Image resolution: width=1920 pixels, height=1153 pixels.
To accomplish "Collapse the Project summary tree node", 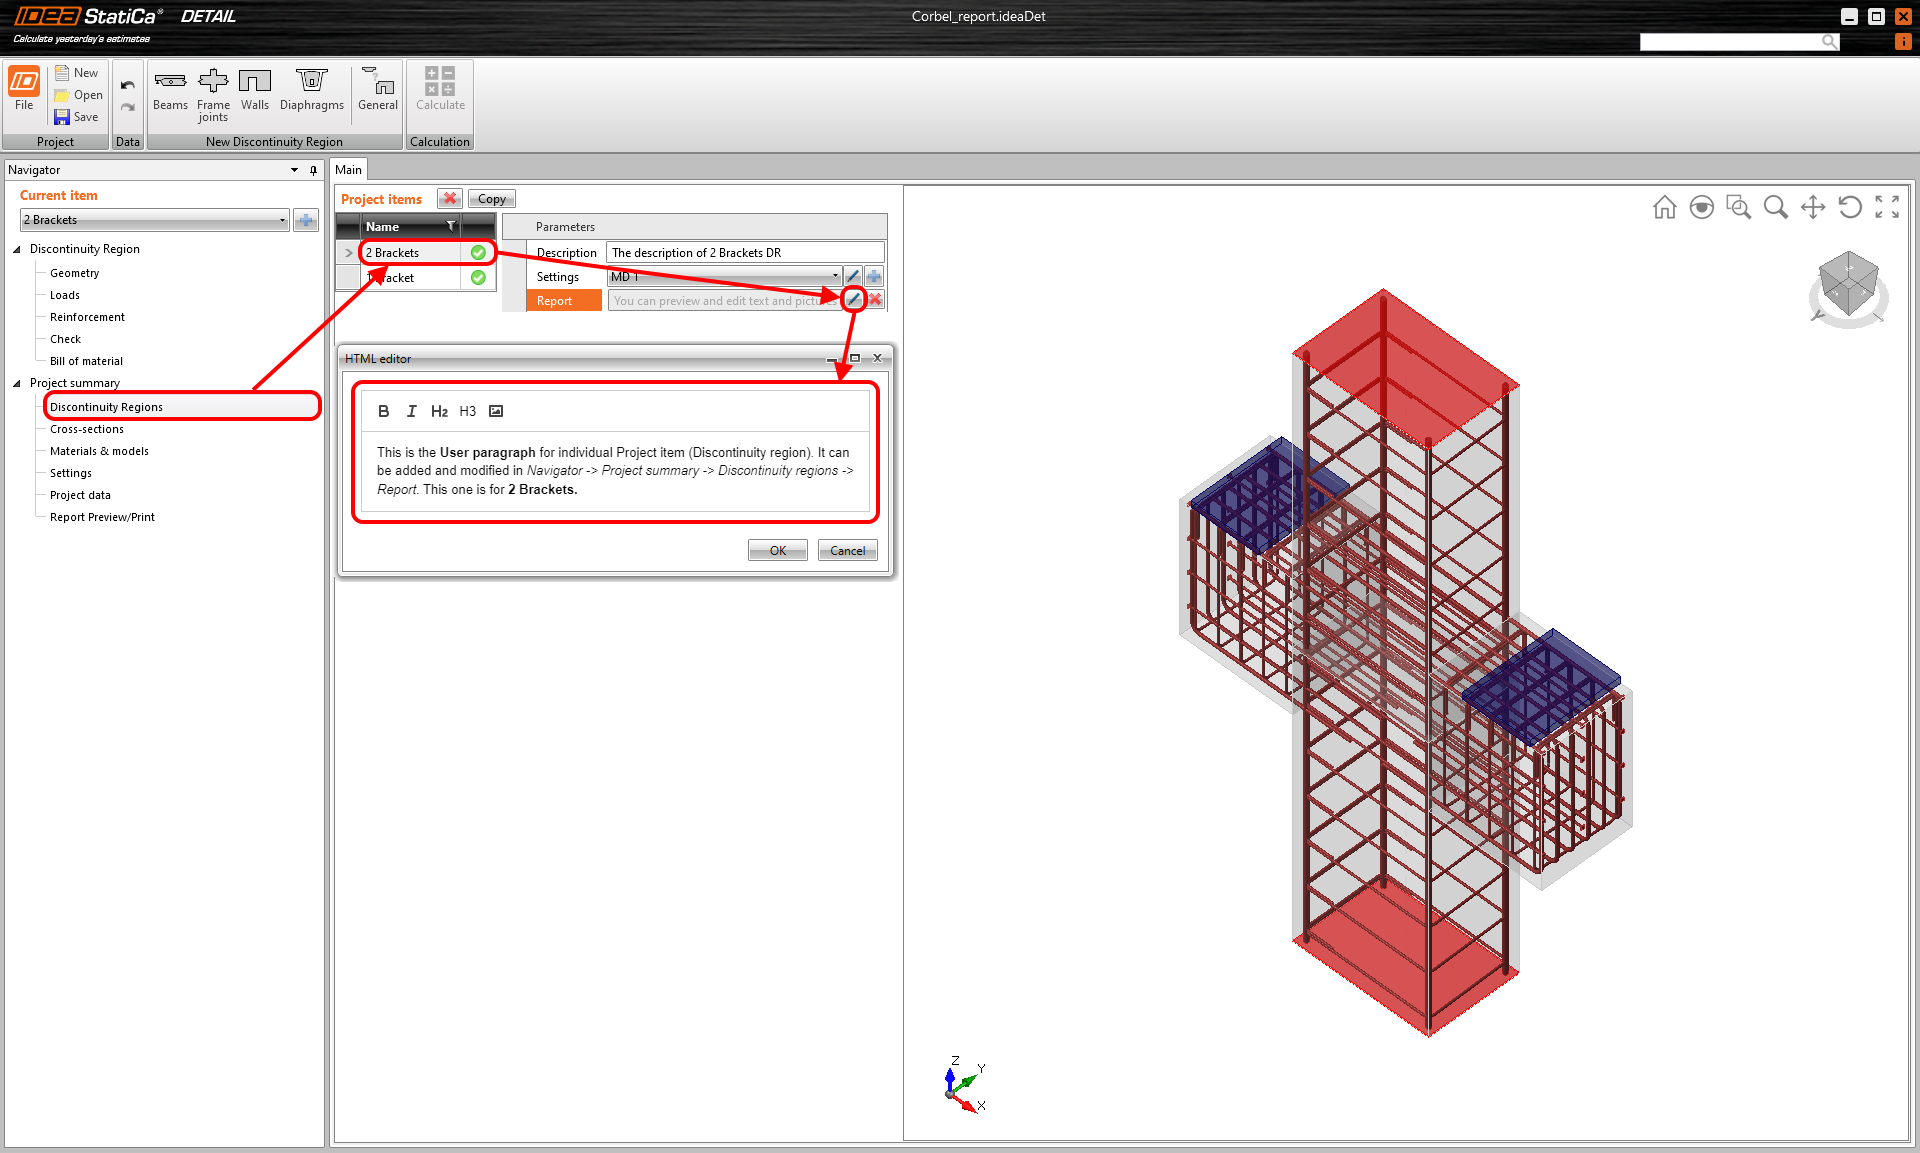I will click(x=17, y=383).
